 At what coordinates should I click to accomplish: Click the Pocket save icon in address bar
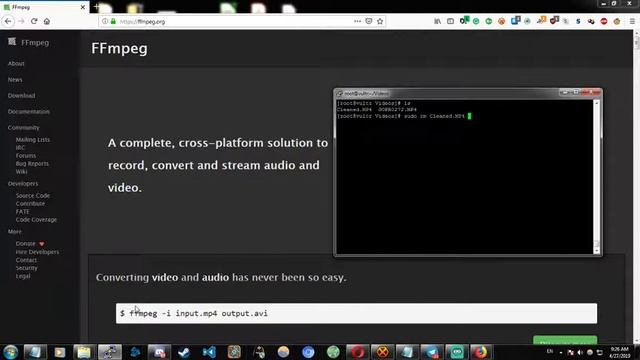click(369, 21)
